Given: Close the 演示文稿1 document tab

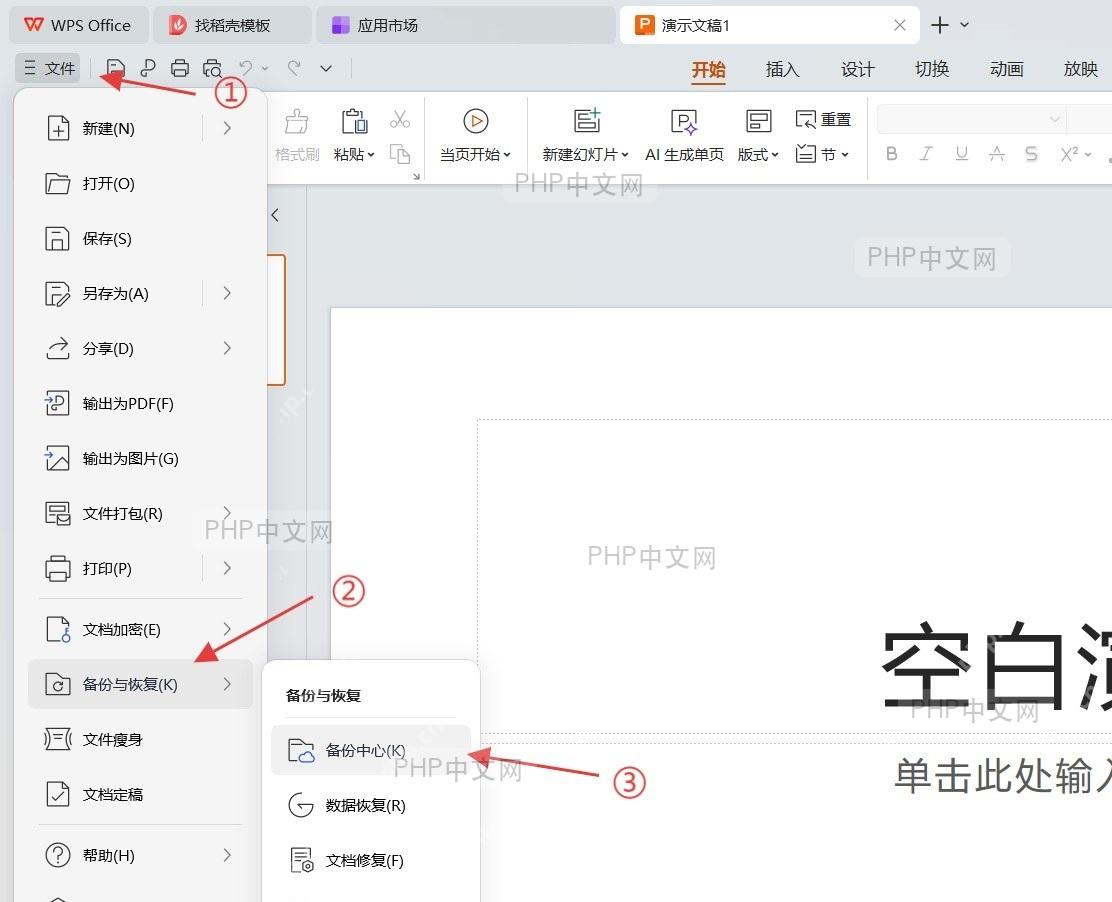Looking at the screenshot, I should (x=900, y=26).
